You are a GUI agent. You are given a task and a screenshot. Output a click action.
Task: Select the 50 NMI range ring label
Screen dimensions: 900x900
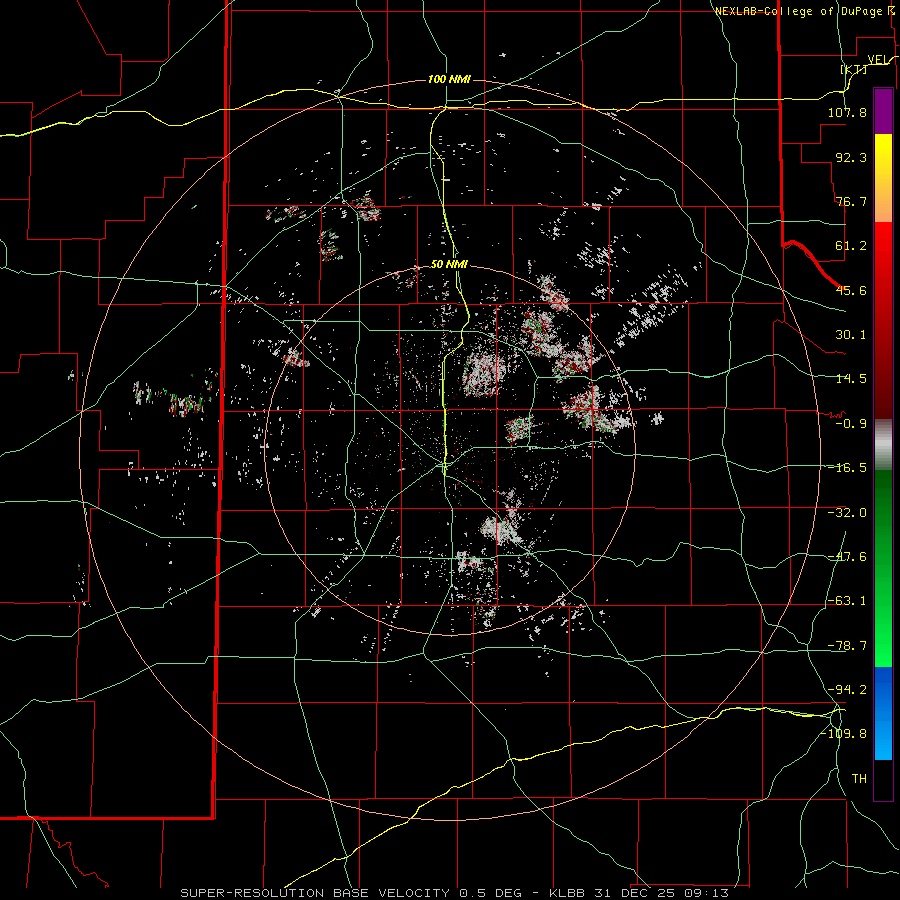pyautogui.click(x=449, y=264)
